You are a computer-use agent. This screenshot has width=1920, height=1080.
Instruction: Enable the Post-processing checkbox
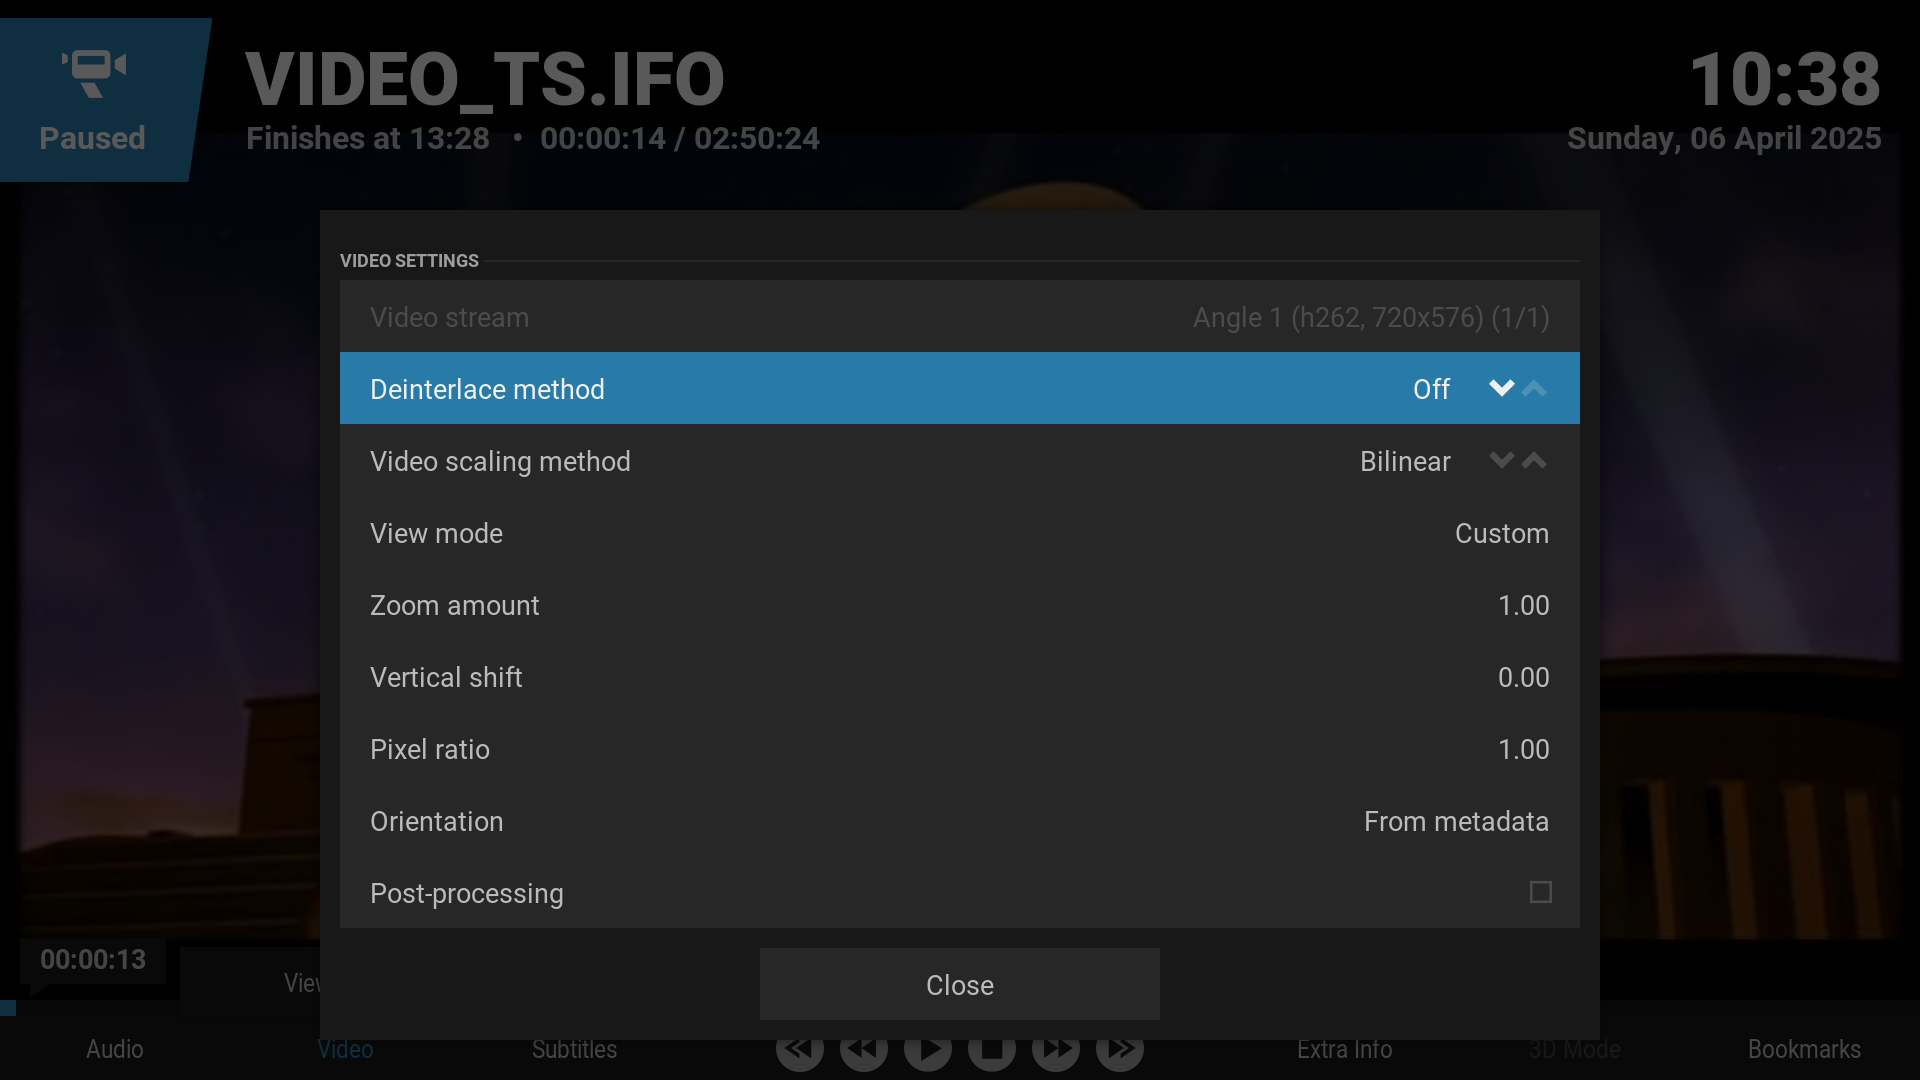coord(1540,892)
